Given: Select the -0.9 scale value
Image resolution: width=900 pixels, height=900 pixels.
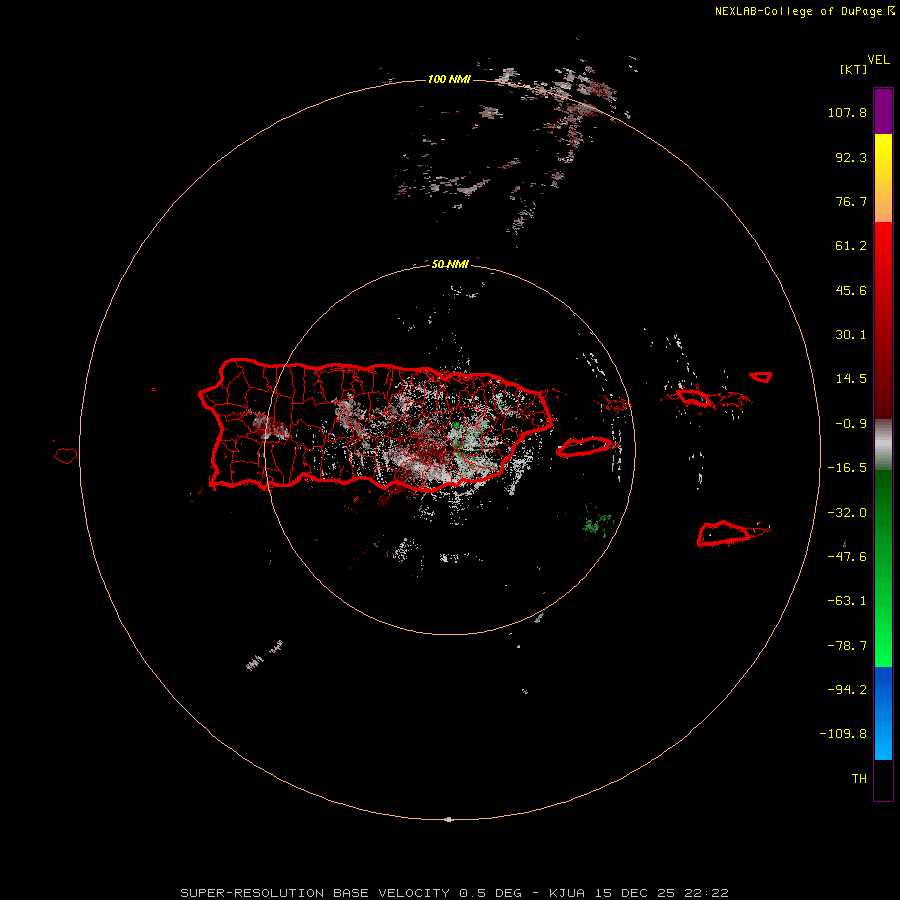Looking at the screenshot, I should click(851, 424).
